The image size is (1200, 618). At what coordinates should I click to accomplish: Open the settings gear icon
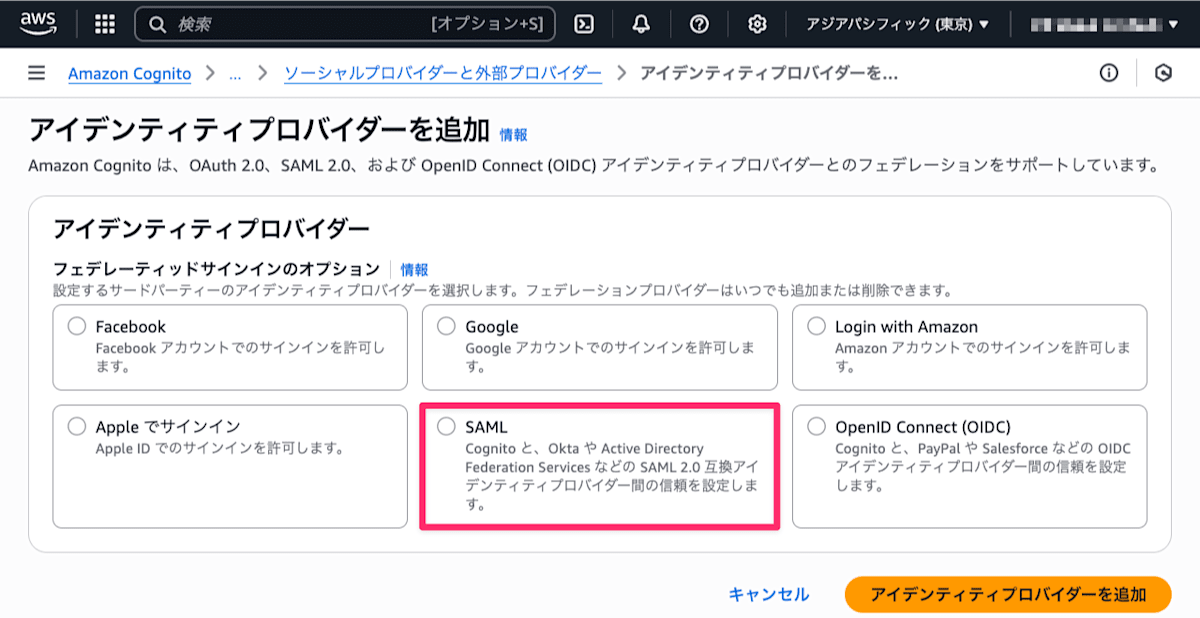coord(757,24)
